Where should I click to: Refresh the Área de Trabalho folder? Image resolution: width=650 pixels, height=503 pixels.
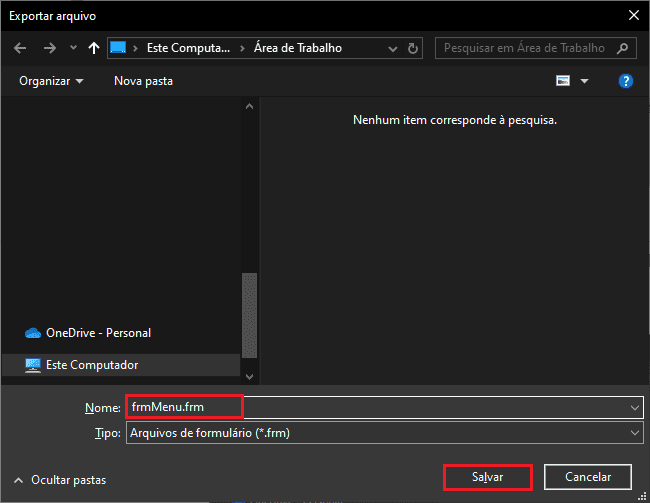click(x=414, y=48)
